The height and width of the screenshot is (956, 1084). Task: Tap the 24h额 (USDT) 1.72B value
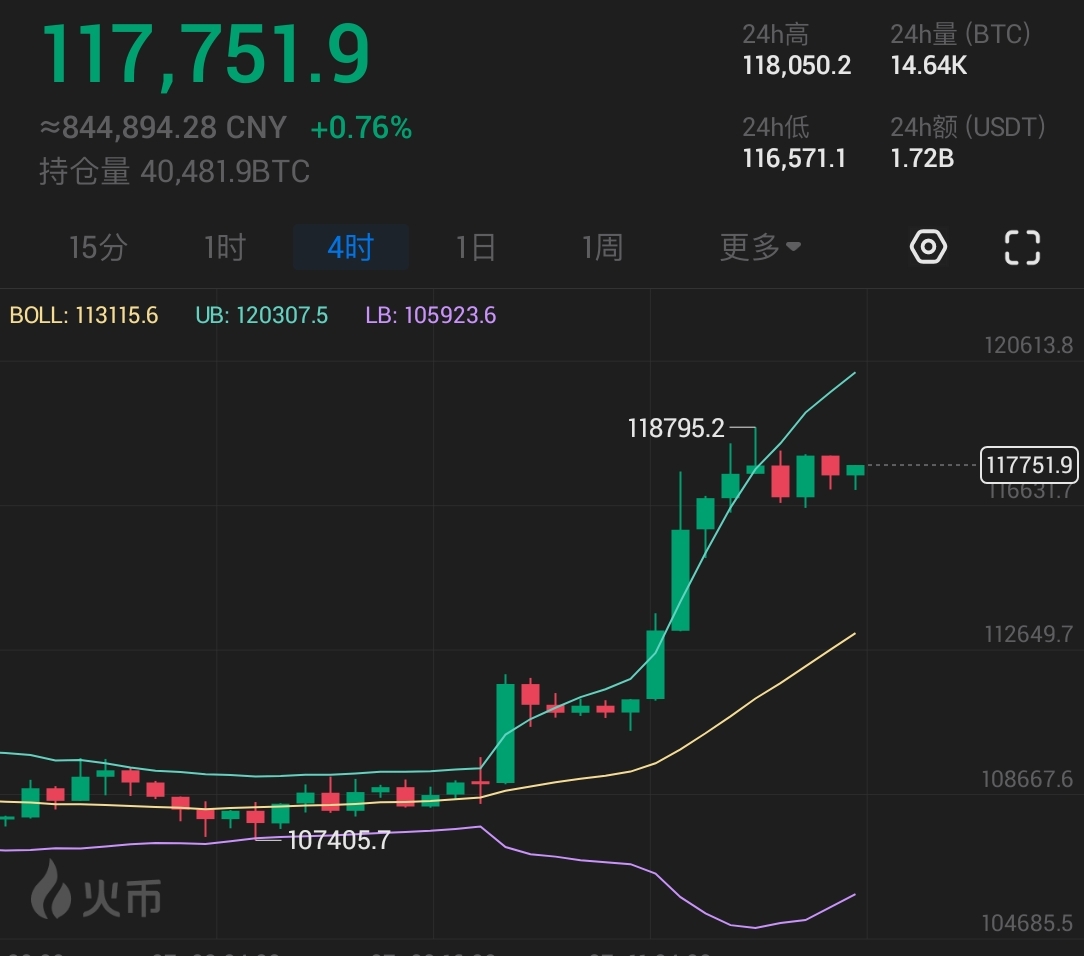tap(922, 158)
